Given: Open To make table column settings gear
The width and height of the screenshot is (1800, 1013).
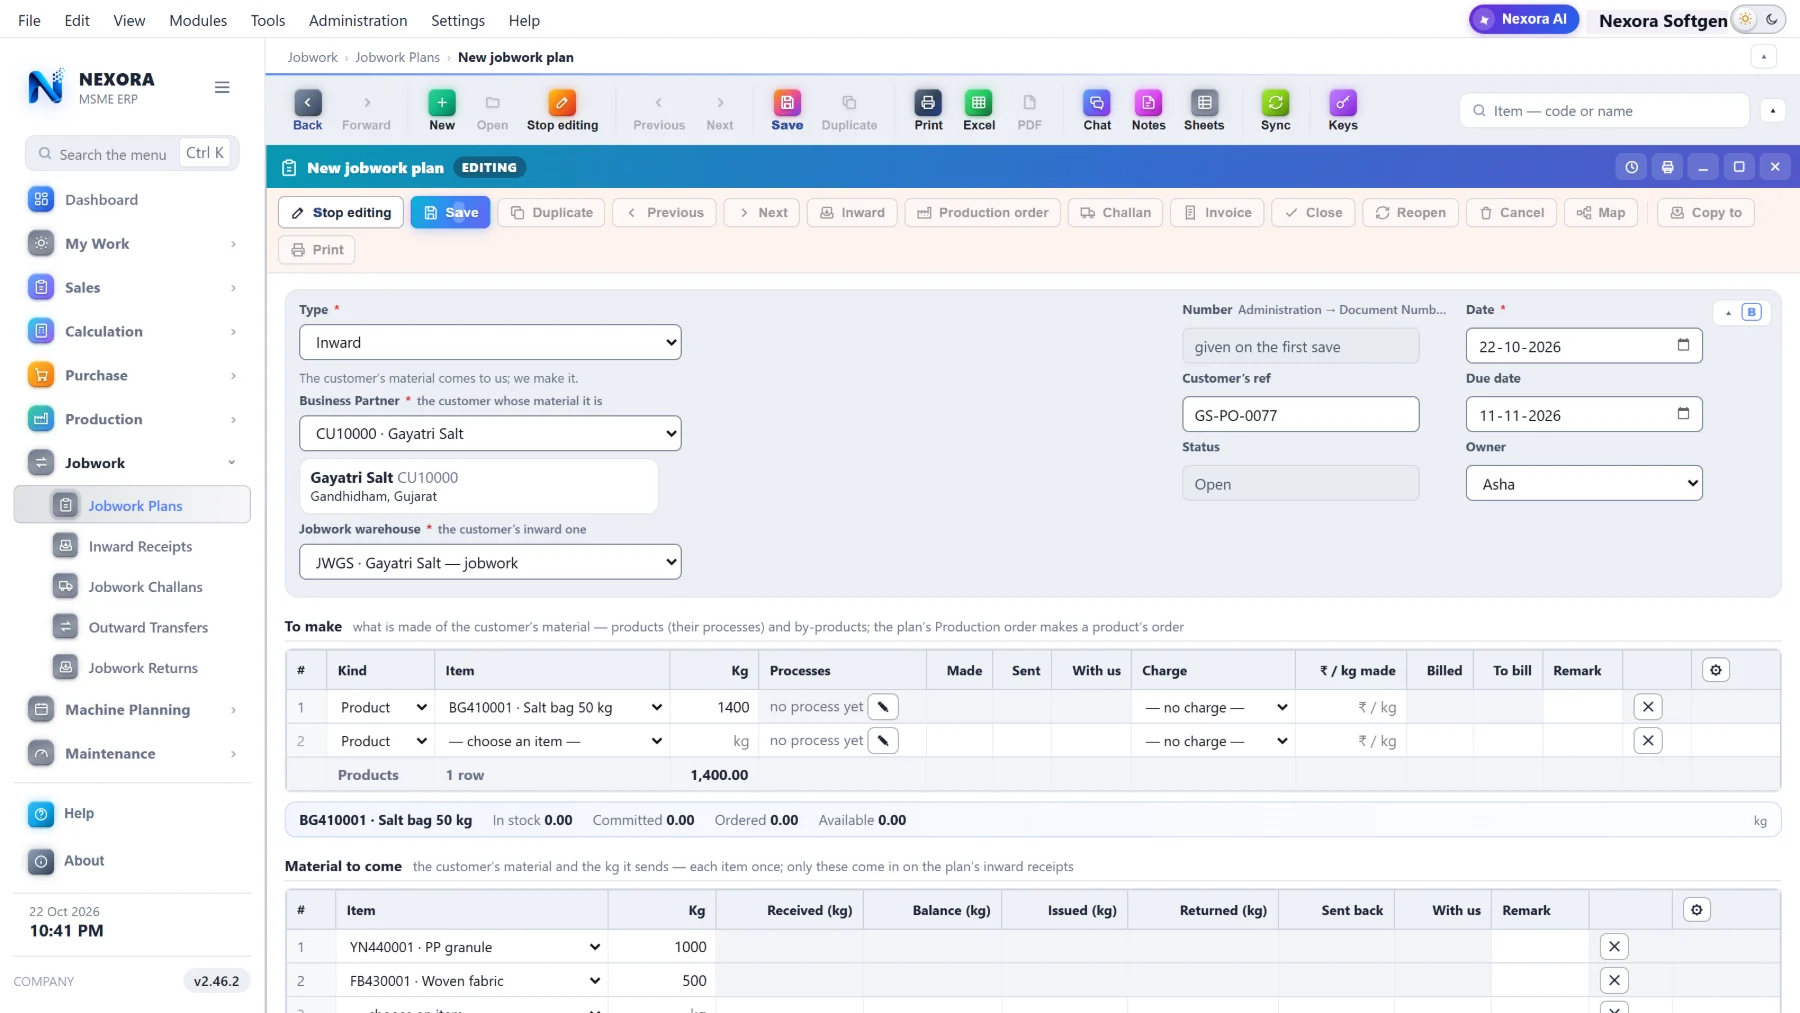Looking at the screenshot, I should 1716,670.
